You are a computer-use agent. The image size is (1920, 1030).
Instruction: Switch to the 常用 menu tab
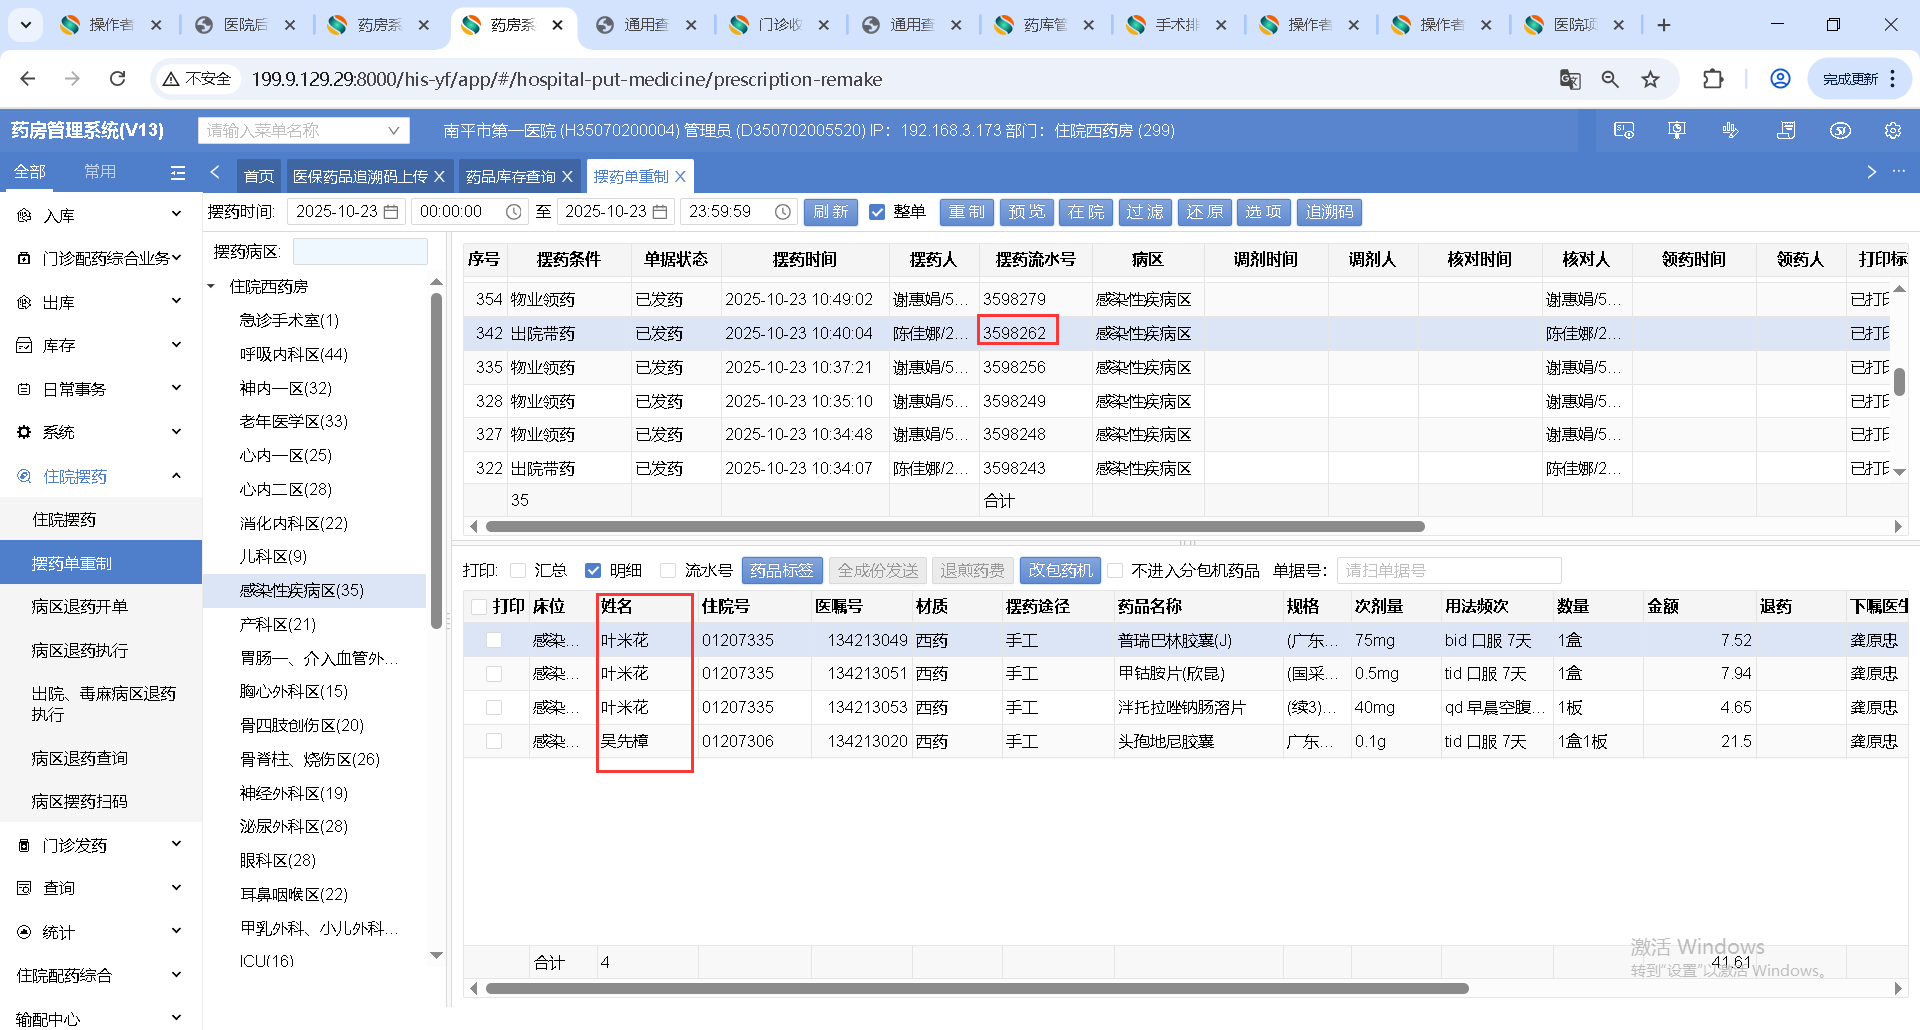pyautogui.click(x=100, y=172)
